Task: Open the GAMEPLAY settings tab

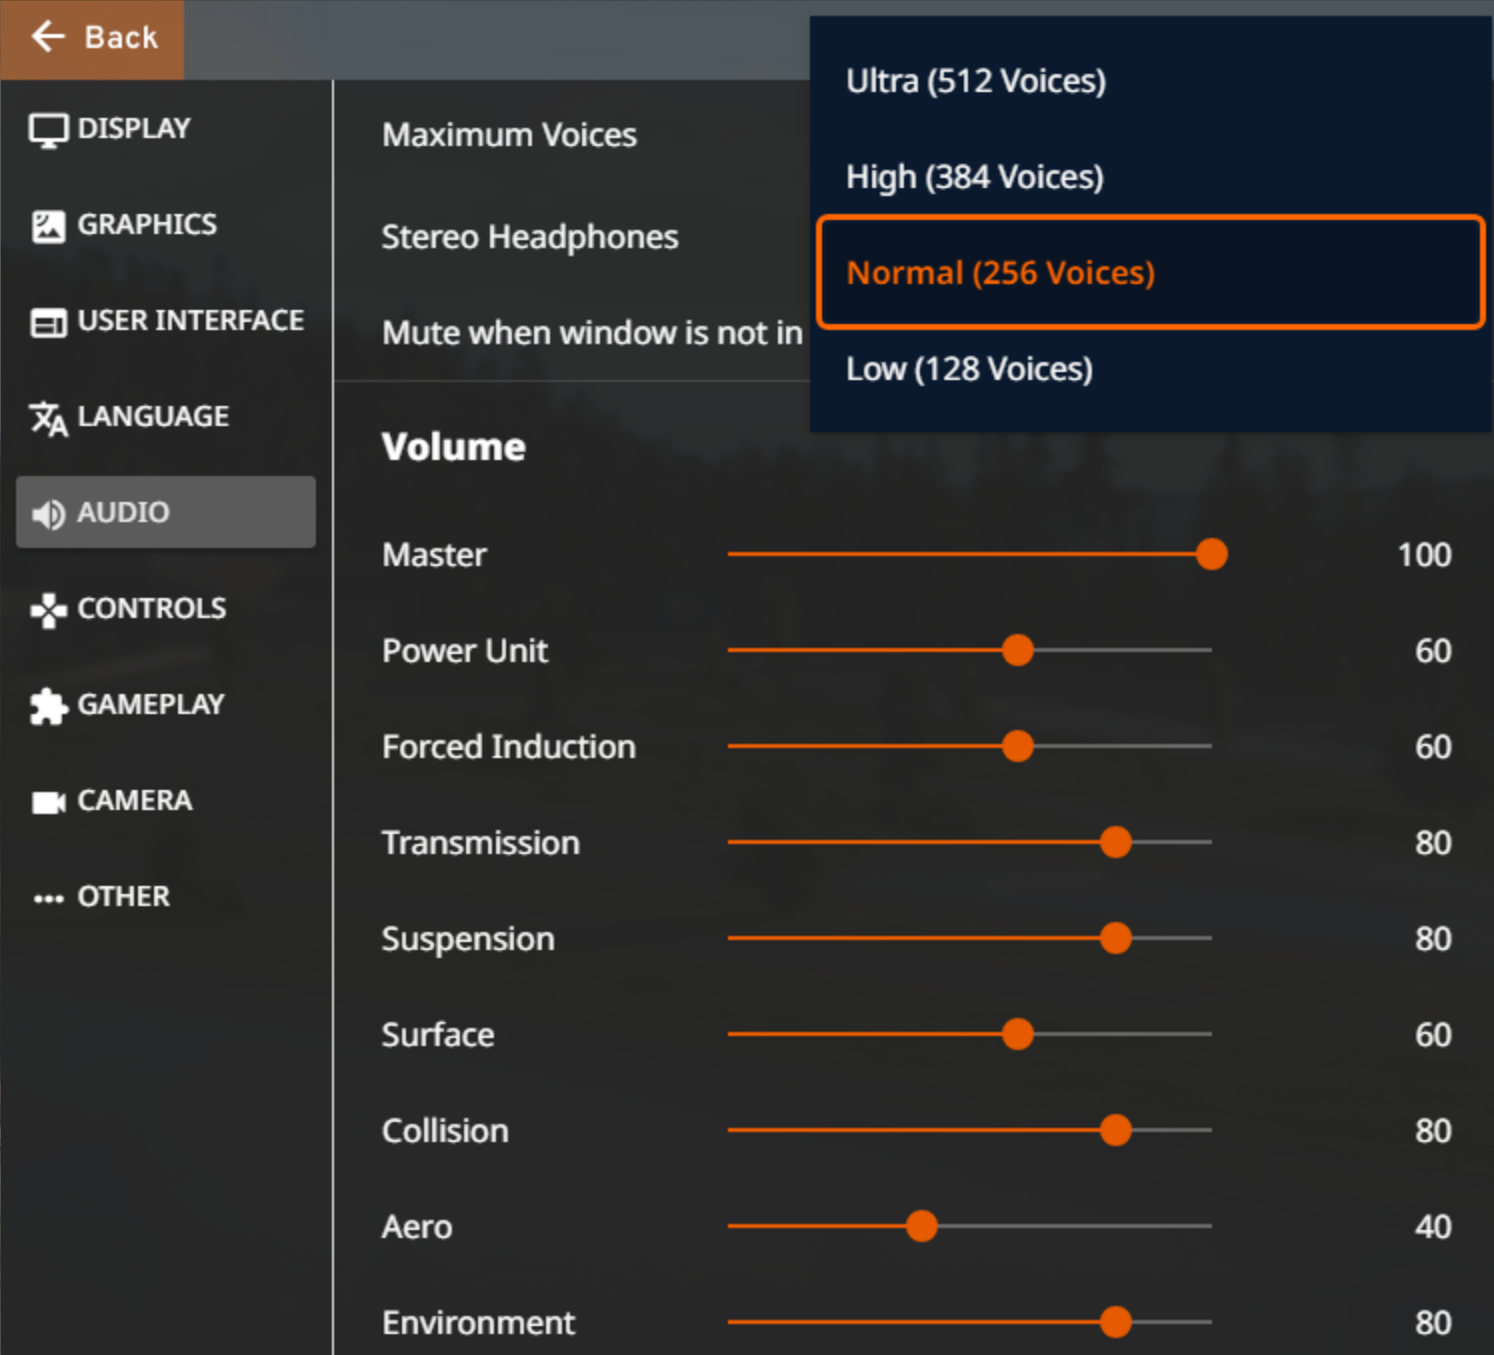Action: click(150, 704)
